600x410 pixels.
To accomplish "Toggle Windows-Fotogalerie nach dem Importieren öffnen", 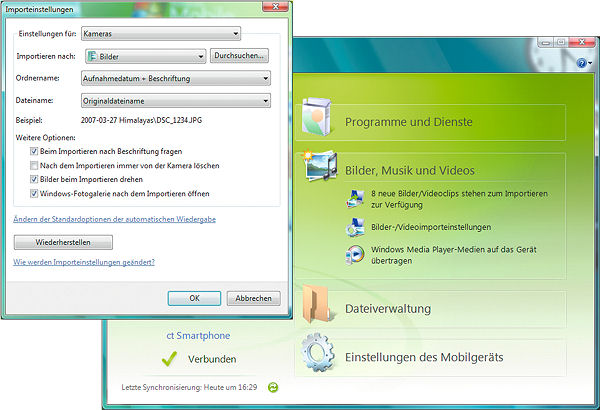I will (34, 193).
